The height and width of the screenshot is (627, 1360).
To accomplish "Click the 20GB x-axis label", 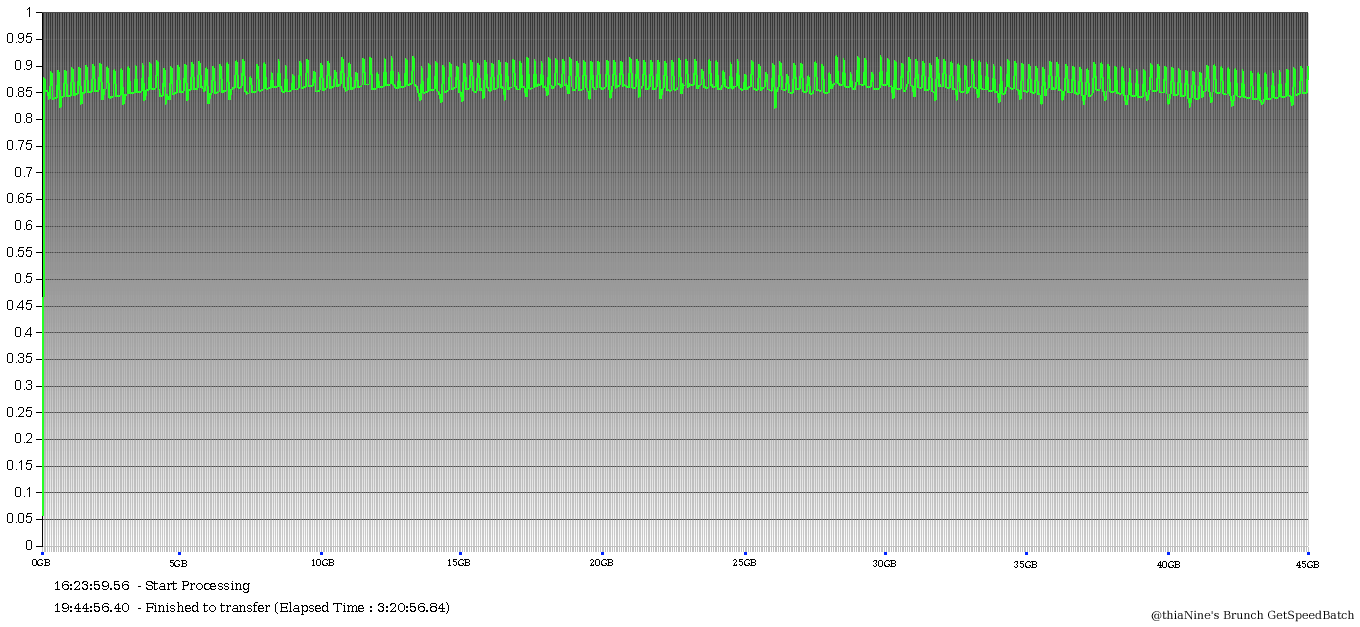I will (x=601, y=564).
